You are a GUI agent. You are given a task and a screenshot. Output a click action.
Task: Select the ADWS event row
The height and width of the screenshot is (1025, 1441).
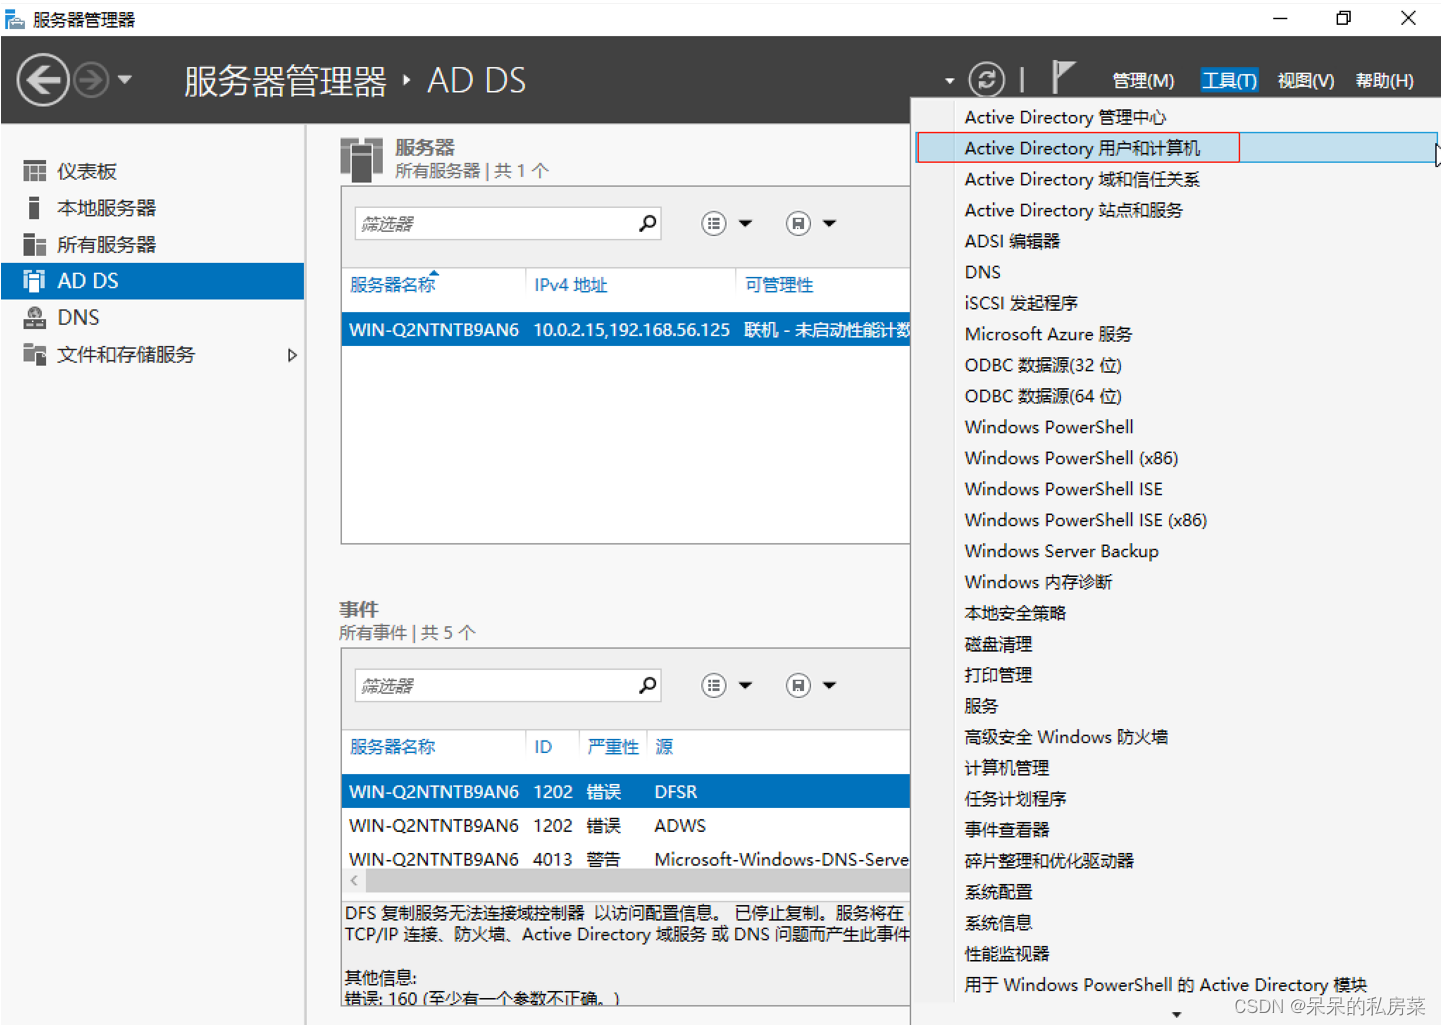(626, 826)
